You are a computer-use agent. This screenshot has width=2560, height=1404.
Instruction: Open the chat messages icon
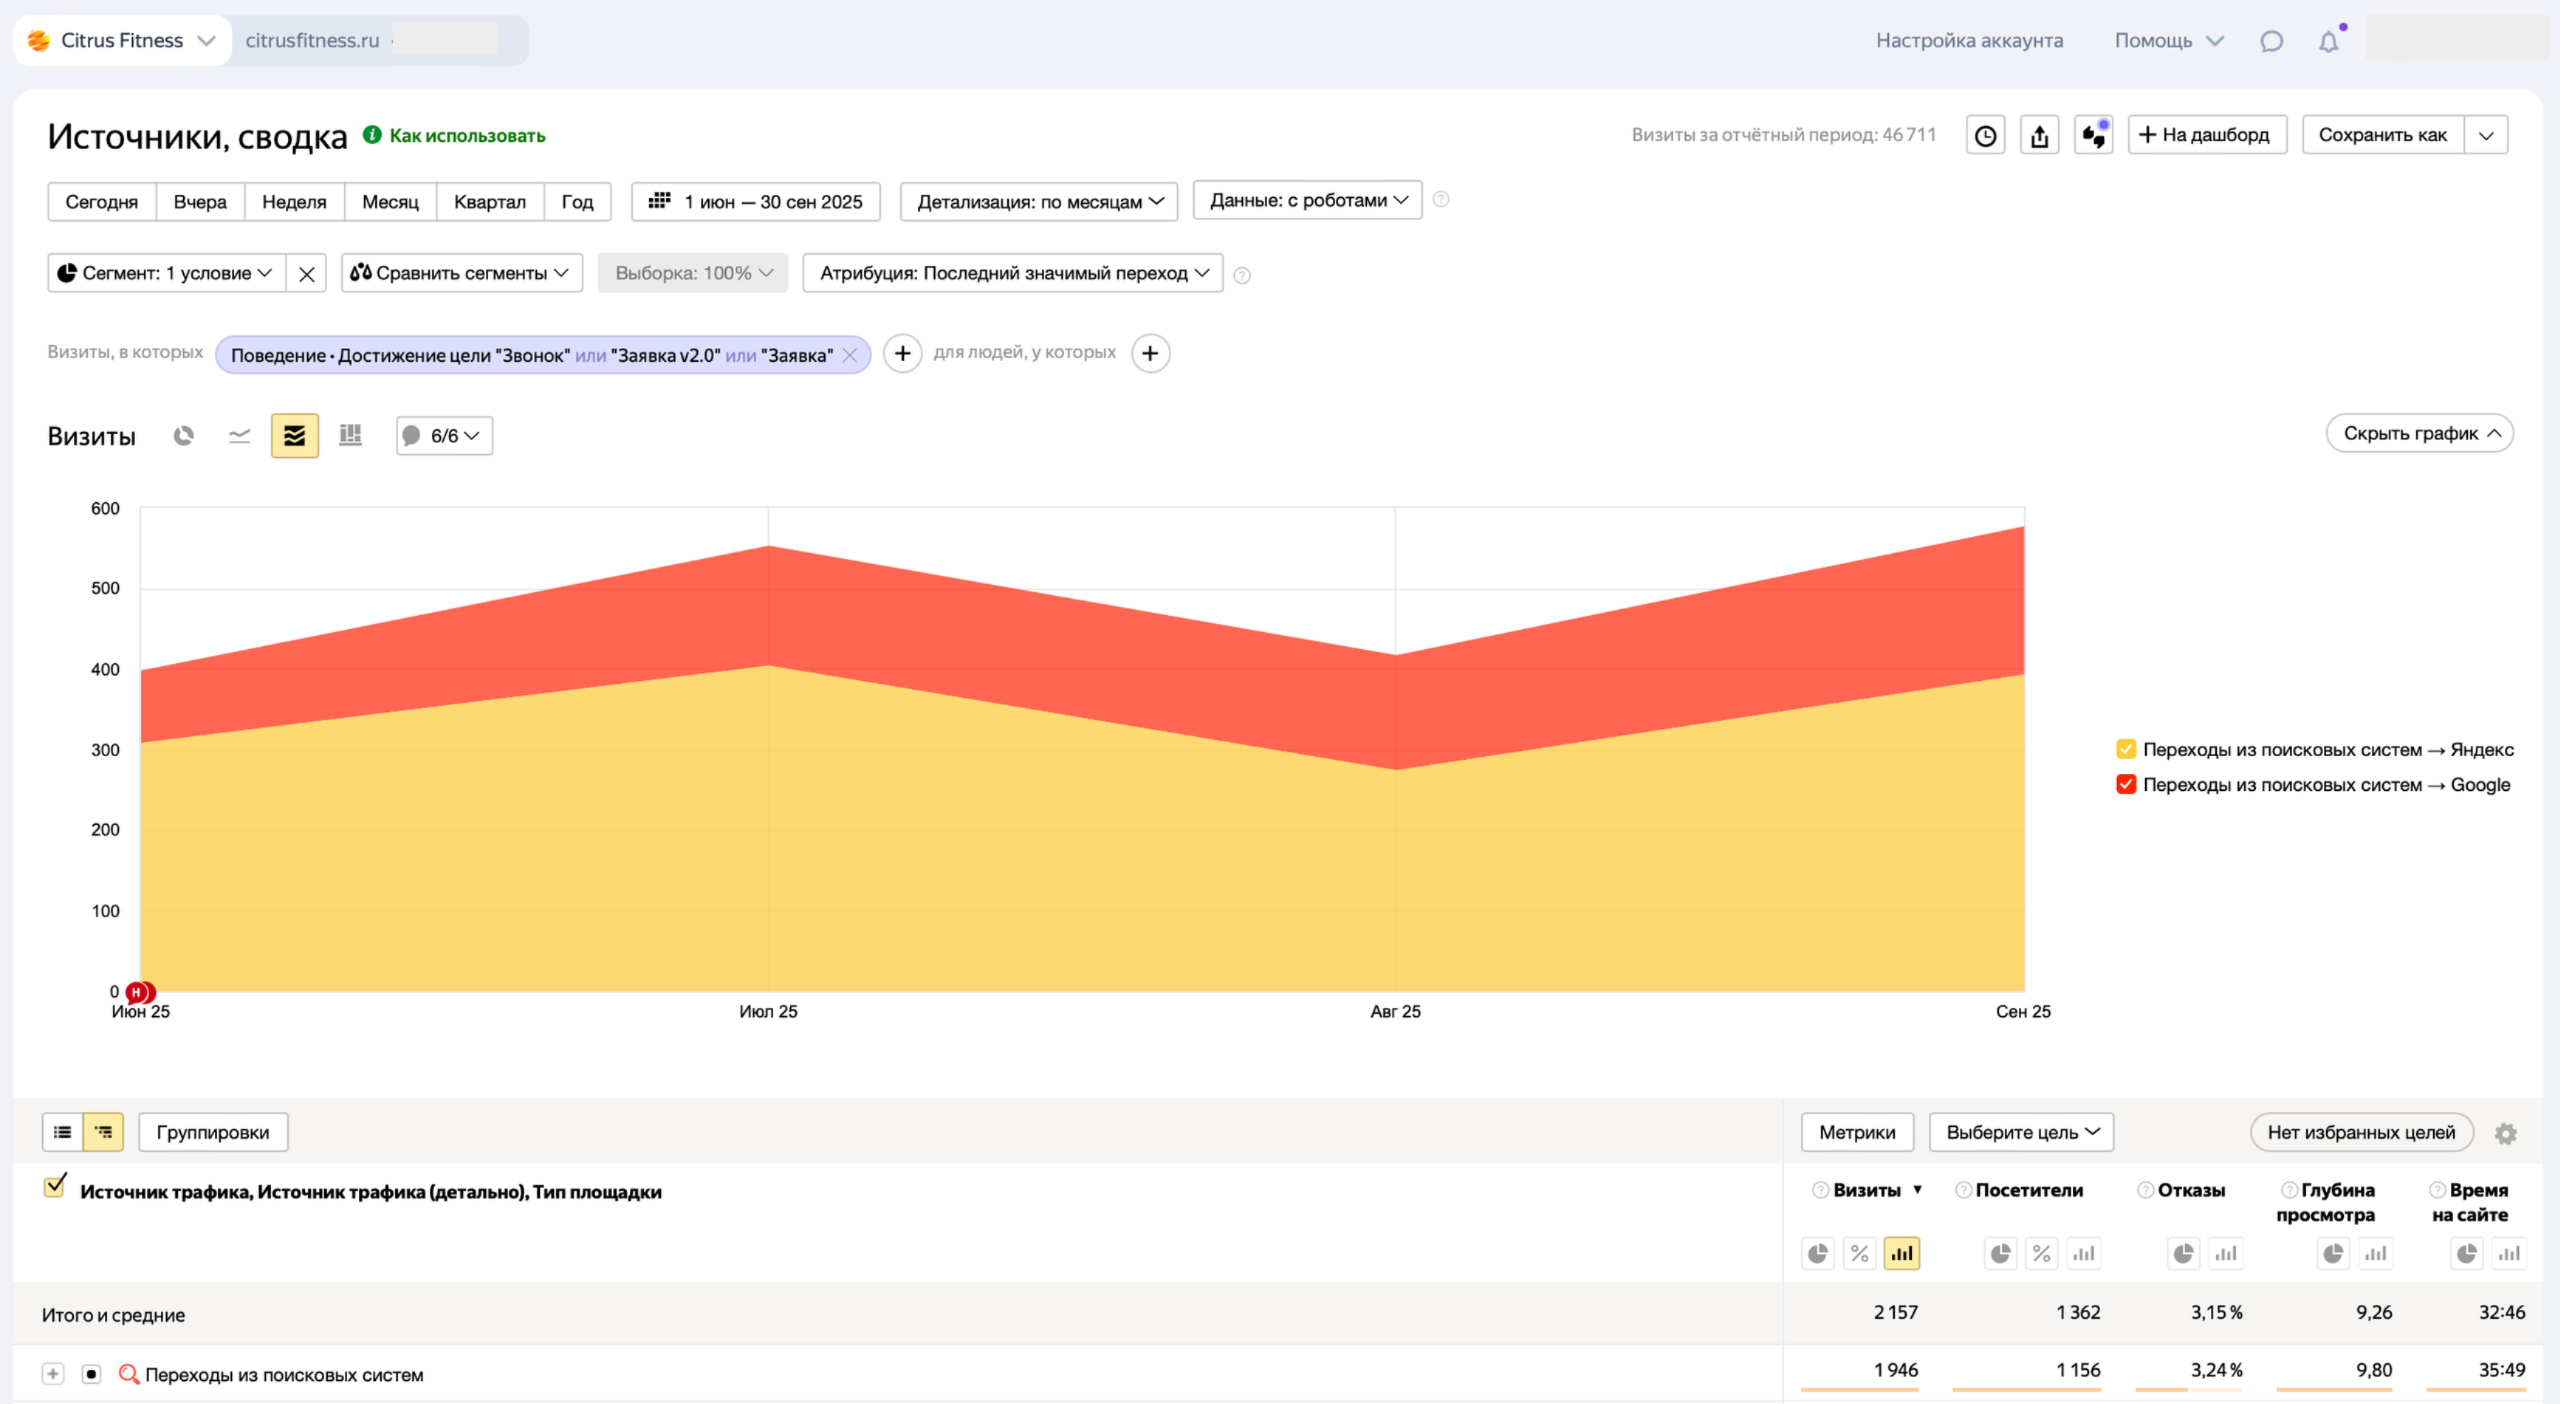tap(2271, 41)
